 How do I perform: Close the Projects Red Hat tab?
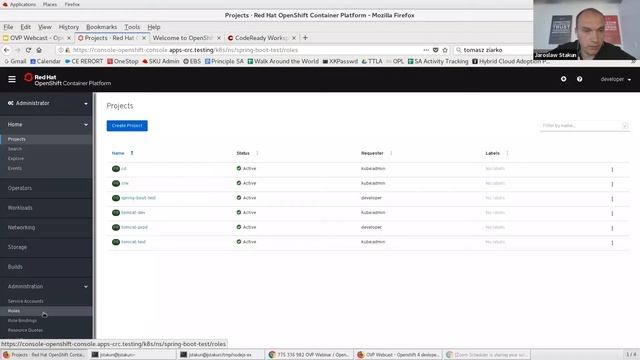[144, 38]
